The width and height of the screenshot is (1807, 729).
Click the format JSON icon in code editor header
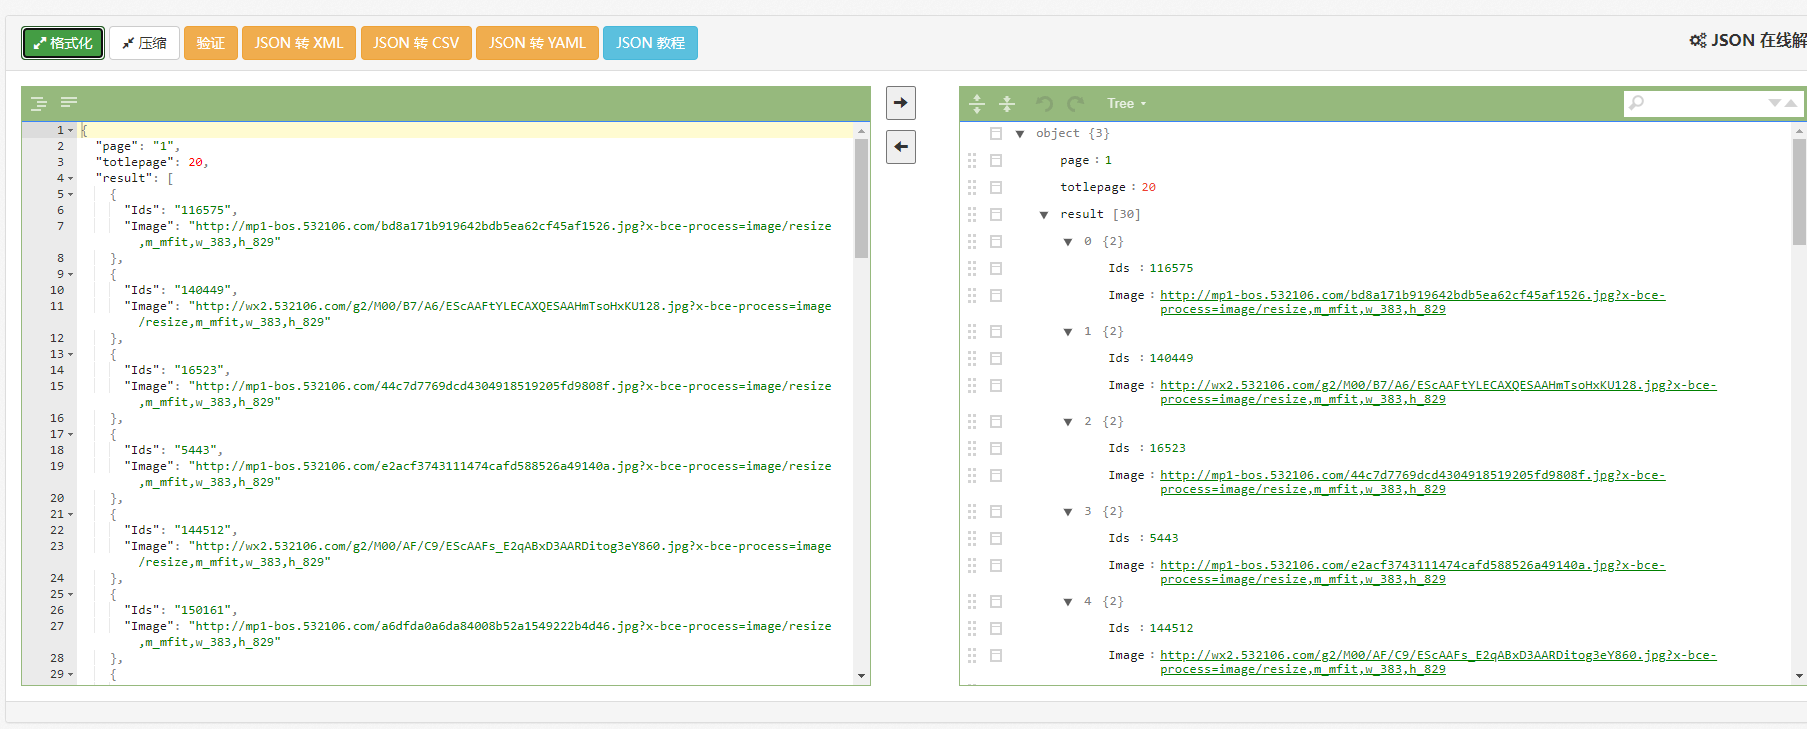tap(39, 103)
